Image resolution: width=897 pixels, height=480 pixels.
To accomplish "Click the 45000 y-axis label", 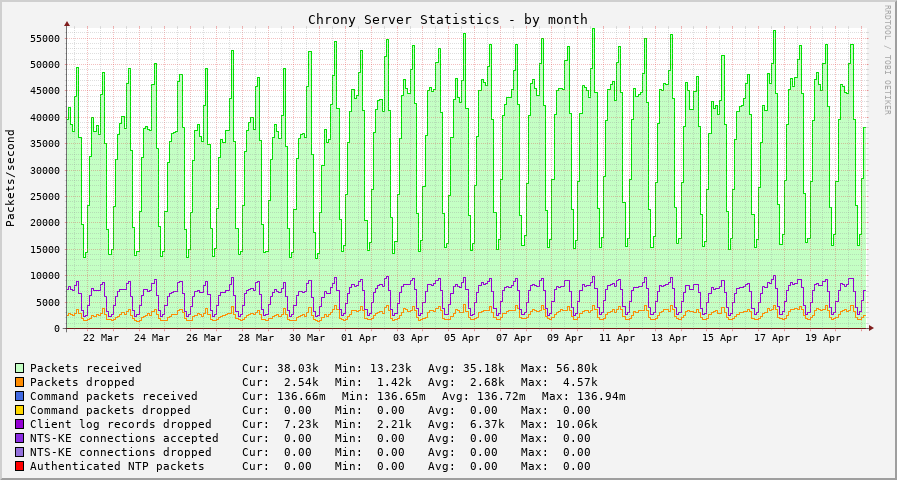I will [x=45, y=91].
